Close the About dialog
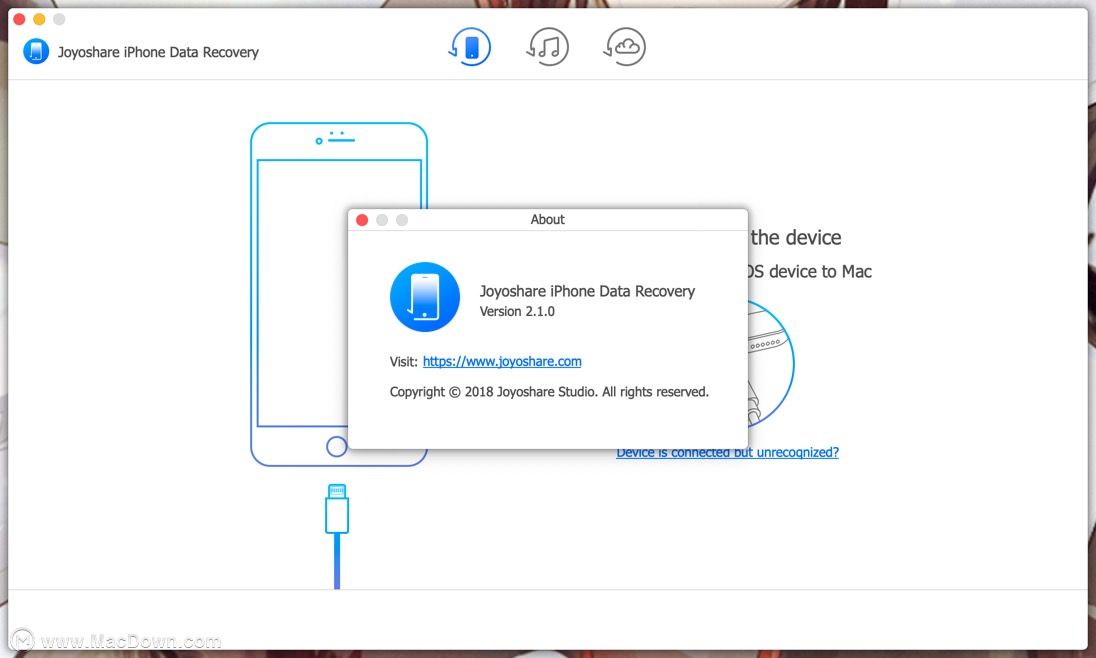1096x658 pixels. tap(362, 220)
